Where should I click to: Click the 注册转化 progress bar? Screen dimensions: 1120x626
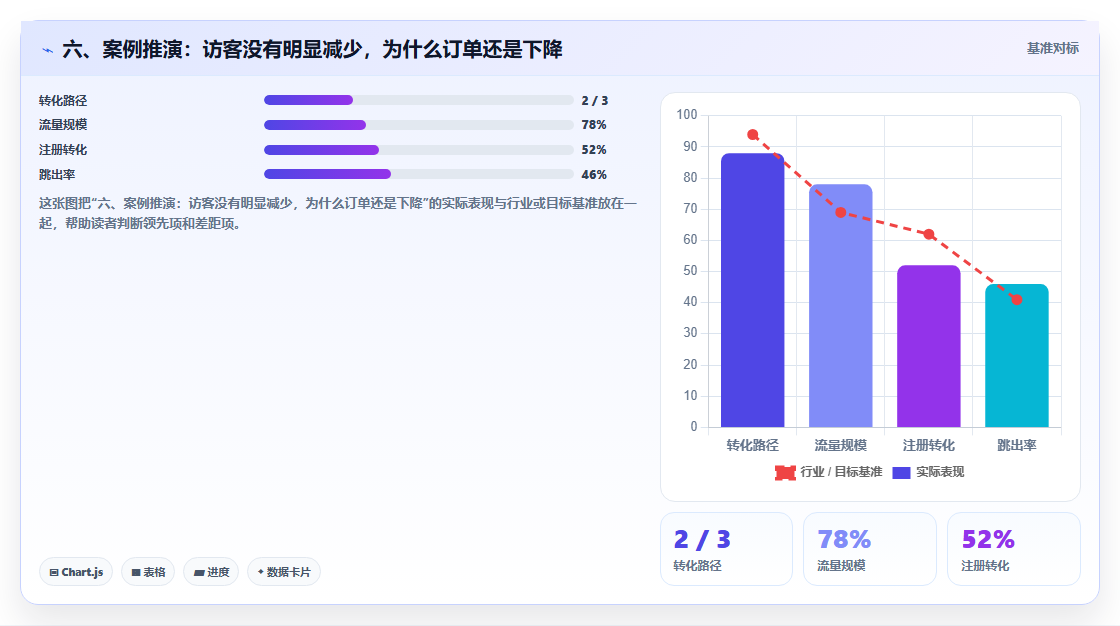(x=419, y=150)
